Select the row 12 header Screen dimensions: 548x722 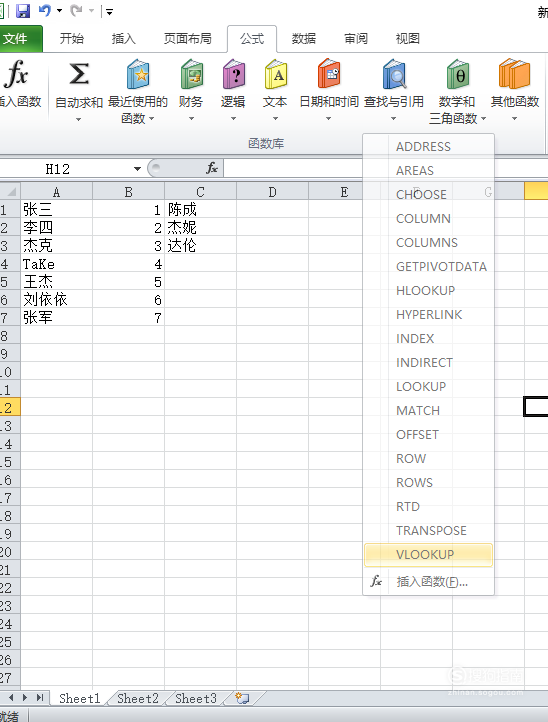(10, 408)
